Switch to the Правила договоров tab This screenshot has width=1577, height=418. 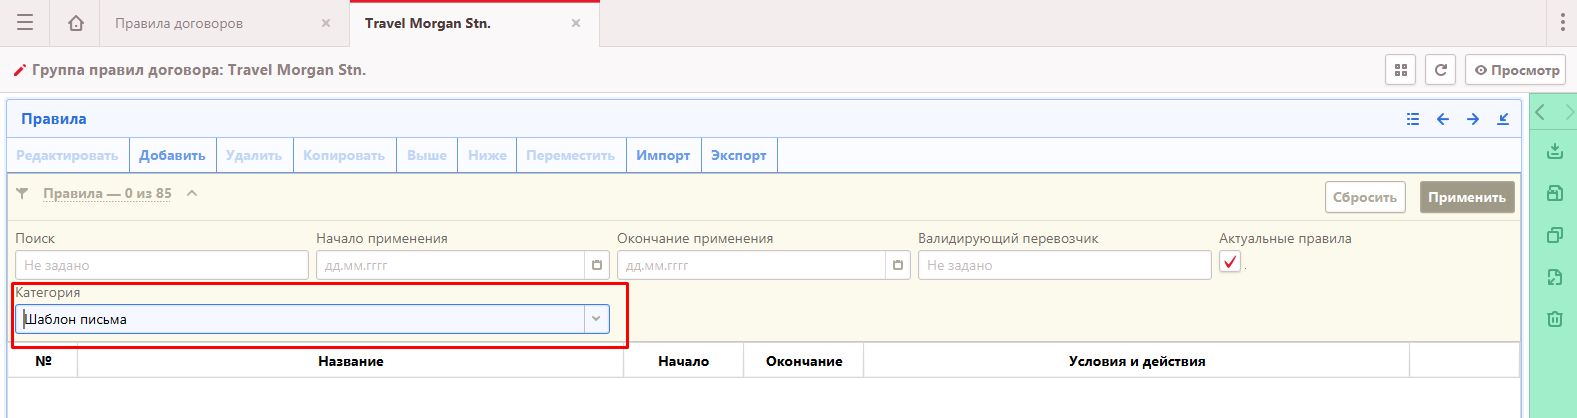coord(179,23)
